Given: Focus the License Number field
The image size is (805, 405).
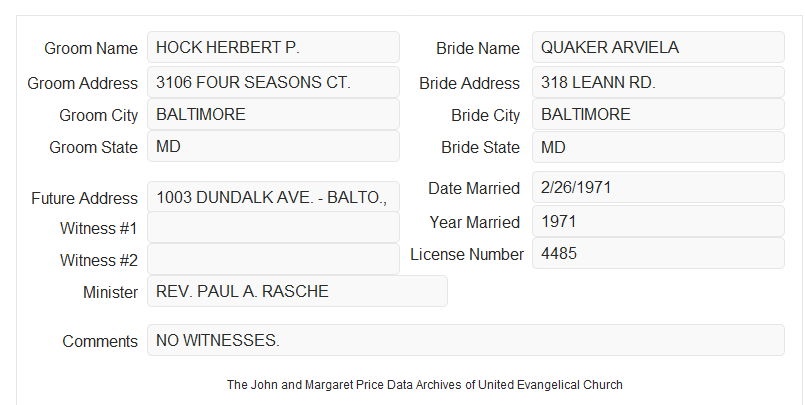Looking at the screenshot, I should coord(658,253).
